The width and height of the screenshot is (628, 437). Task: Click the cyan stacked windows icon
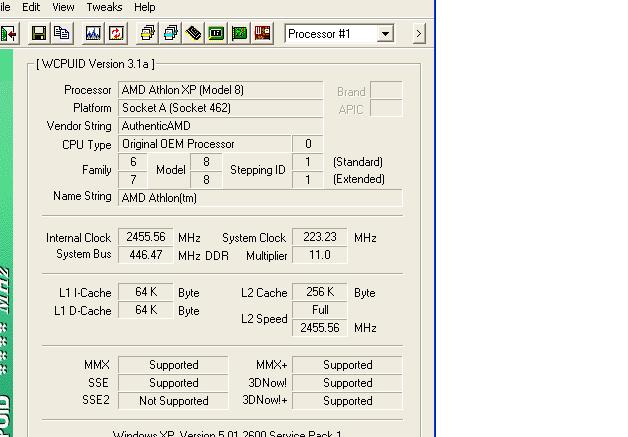point(171,33)
